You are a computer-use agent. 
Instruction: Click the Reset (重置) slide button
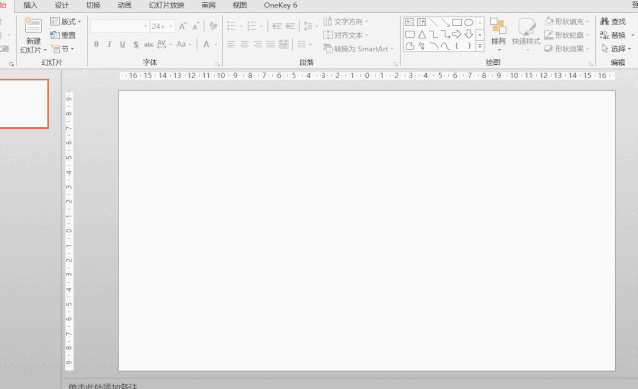click(63, 35)
